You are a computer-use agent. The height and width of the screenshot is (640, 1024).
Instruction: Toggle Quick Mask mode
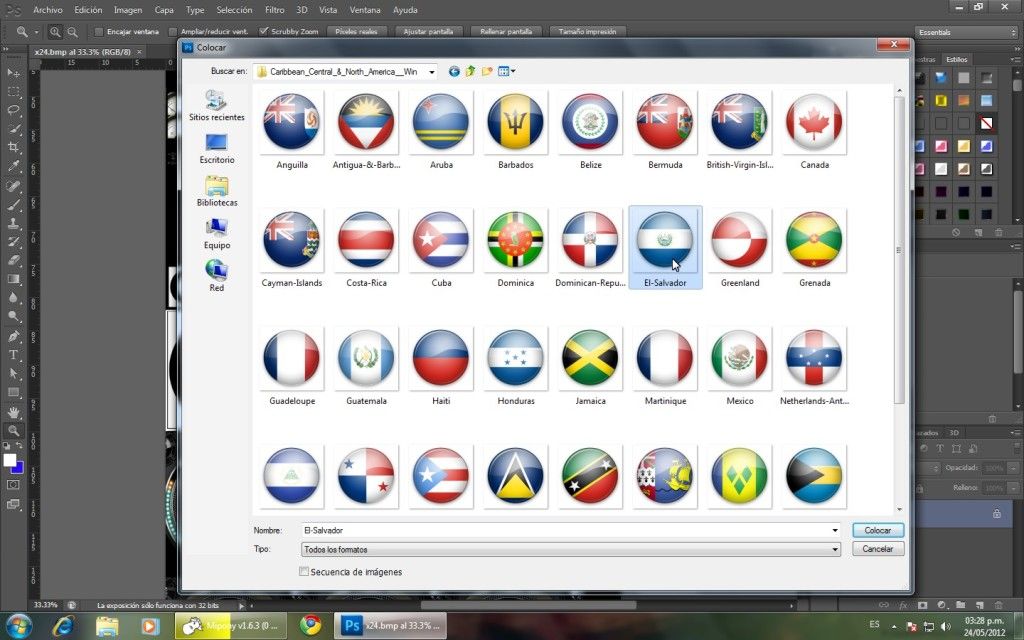(x=13, y=485)
